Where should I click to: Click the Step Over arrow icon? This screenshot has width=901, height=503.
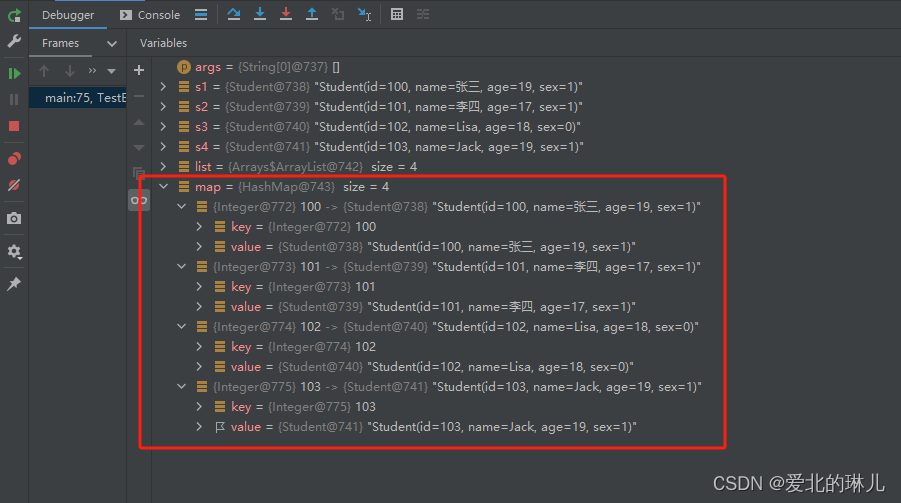[x=233, y=14]
